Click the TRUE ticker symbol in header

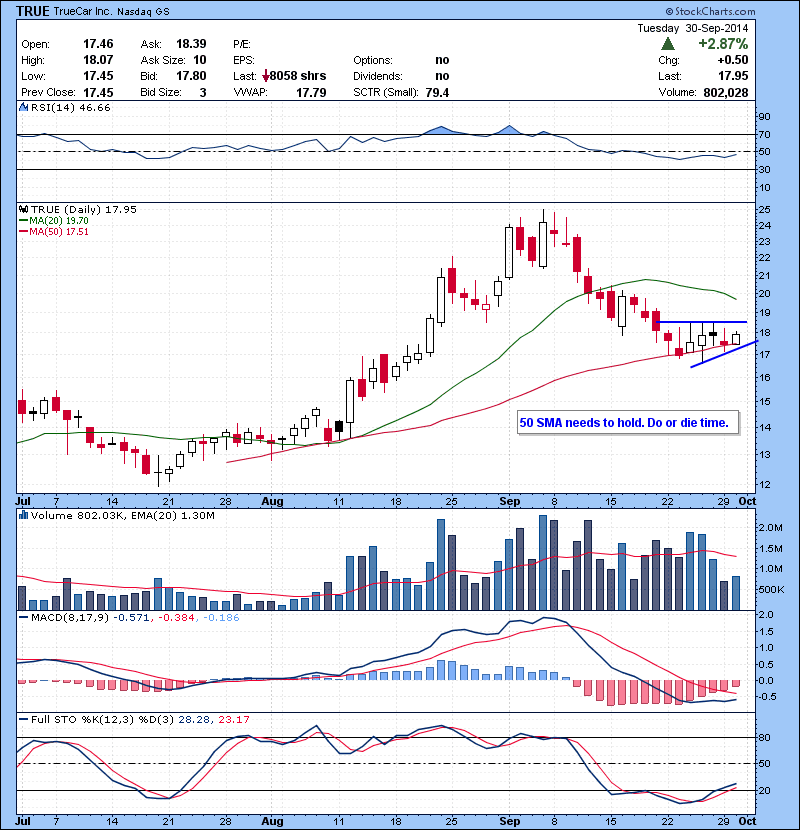33,11
